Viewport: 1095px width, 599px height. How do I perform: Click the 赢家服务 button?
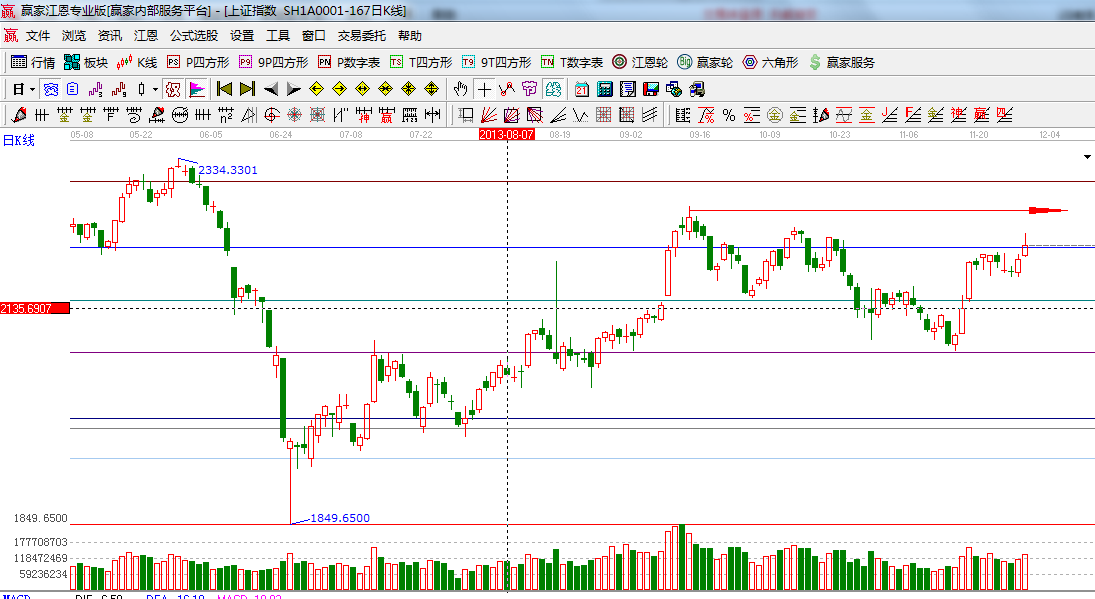842,62
